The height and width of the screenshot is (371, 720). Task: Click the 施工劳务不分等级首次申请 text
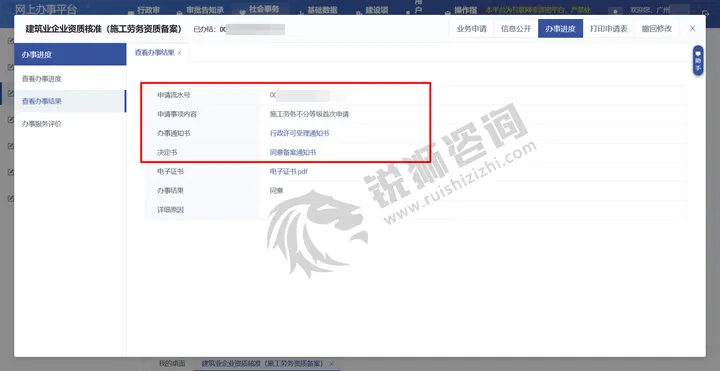pos(309,114)
